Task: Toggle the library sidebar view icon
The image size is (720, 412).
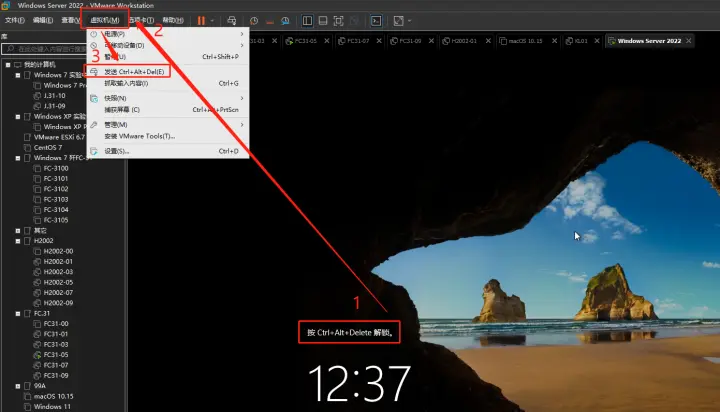Action: (307, 21)
